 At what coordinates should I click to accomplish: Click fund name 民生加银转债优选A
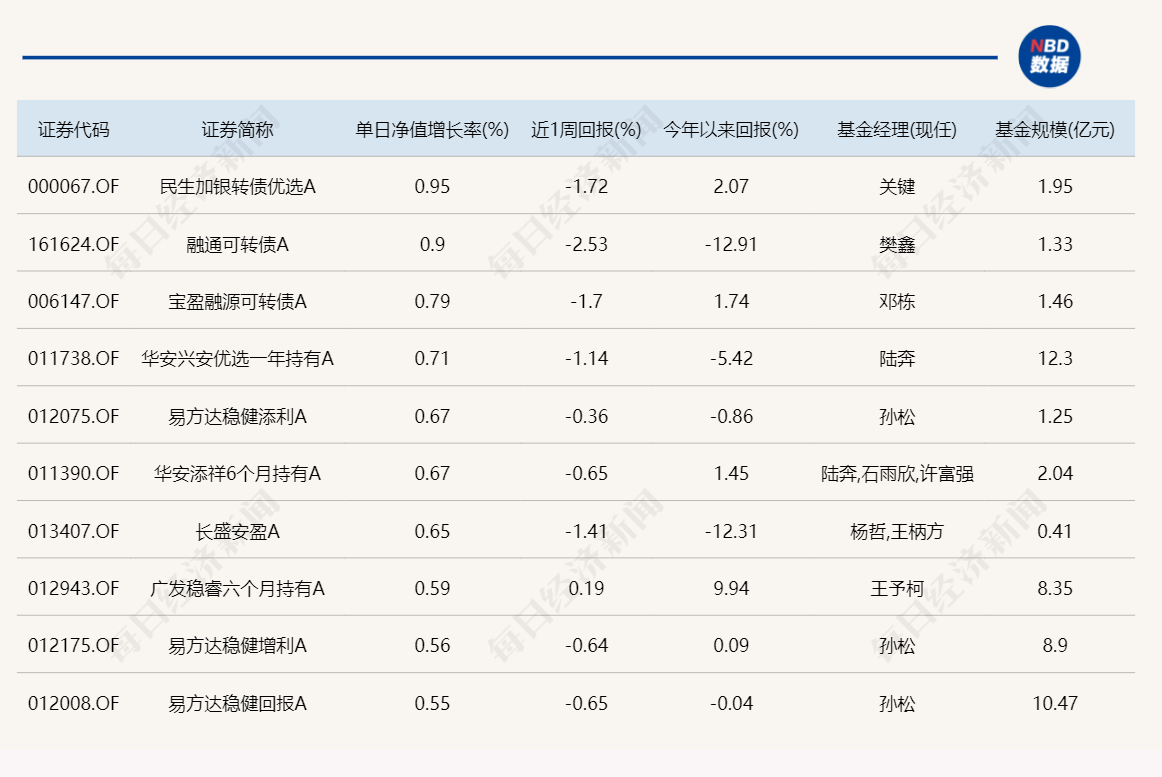pyautogui.click(x=237, y=186)
